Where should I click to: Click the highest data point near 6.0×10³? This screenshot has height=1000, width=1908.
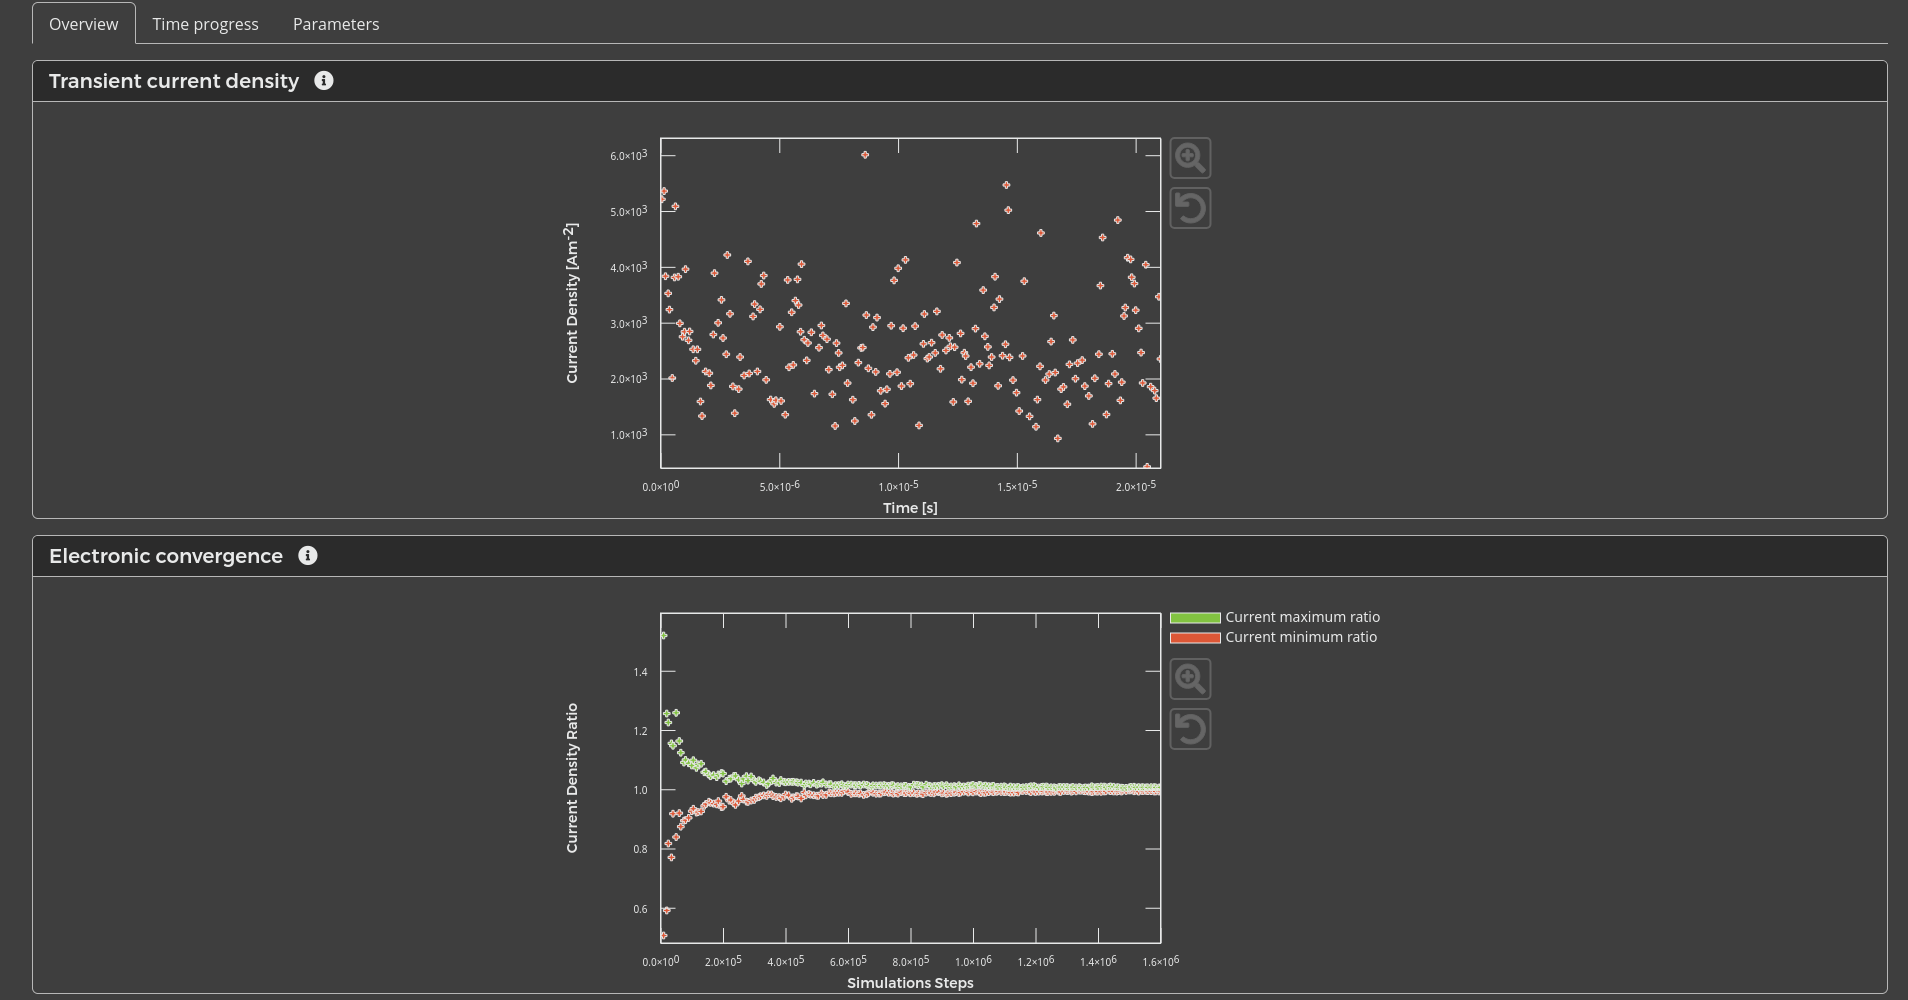865,155
